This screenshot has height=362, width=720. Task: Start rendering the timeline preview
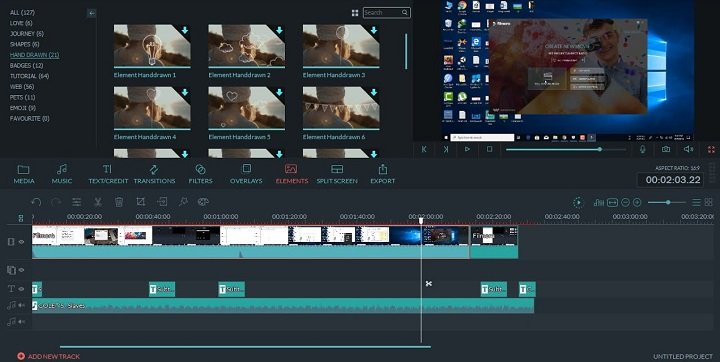point(579,202)
